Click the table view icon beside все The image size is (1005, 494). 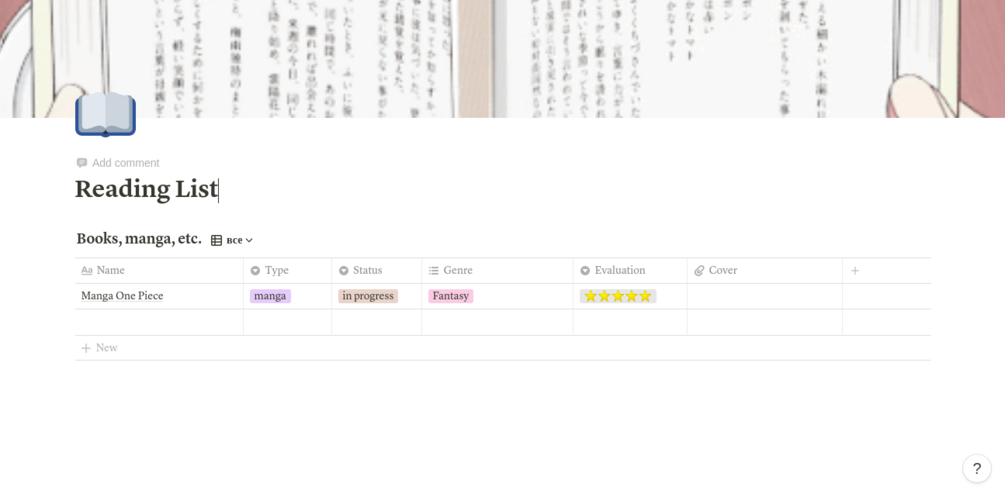pos(217,240)
